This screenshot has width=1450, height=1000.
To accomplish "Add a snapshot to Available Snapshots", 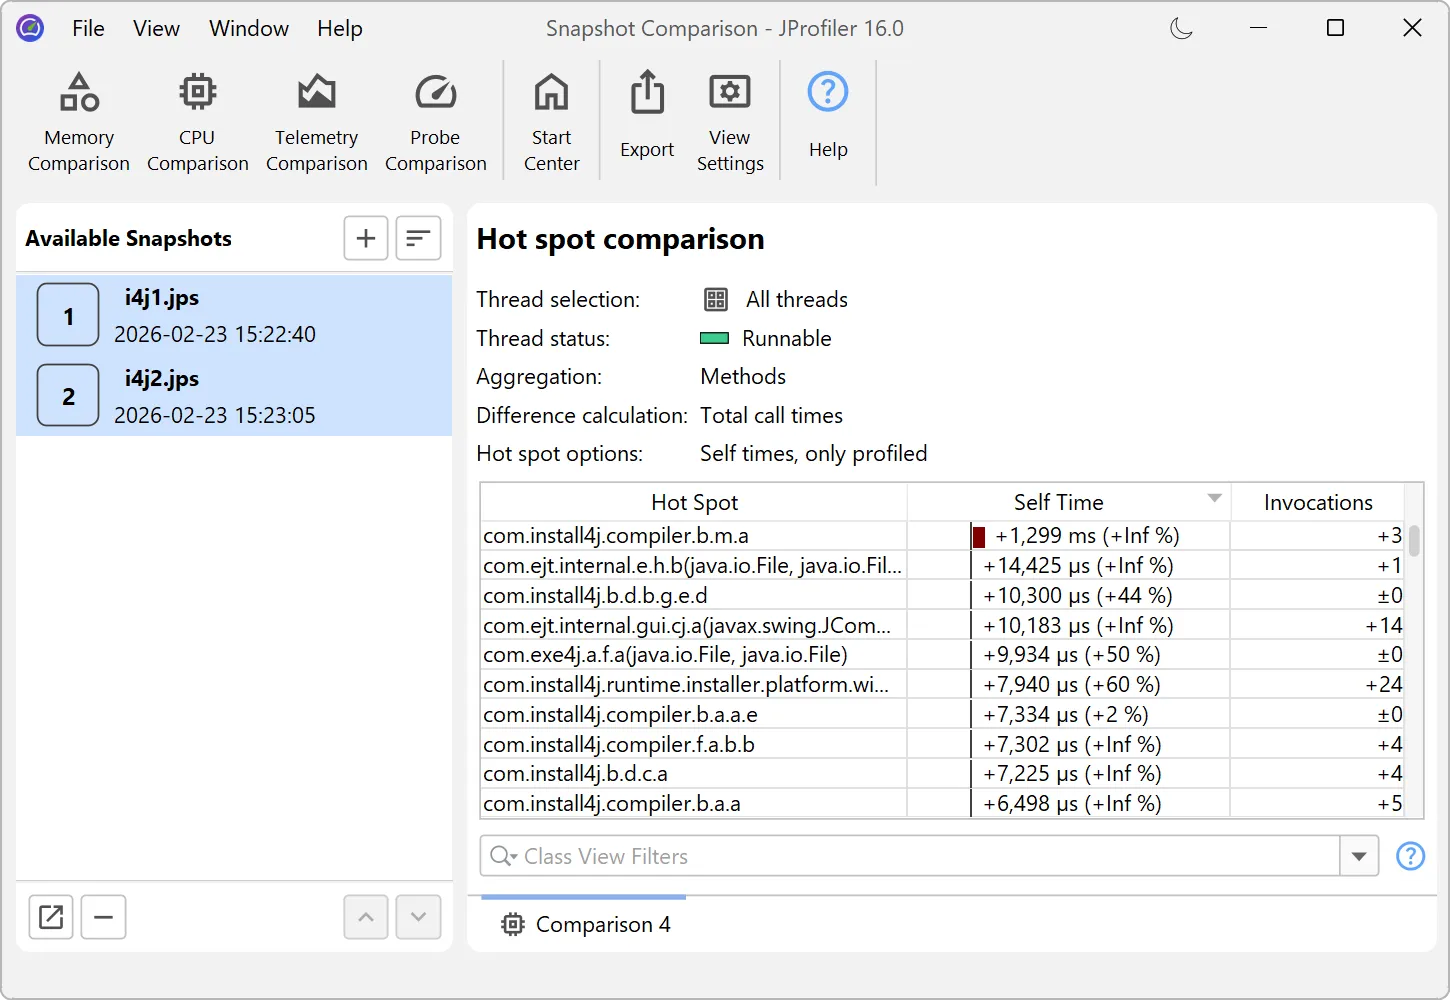I will tap(365, 238).
